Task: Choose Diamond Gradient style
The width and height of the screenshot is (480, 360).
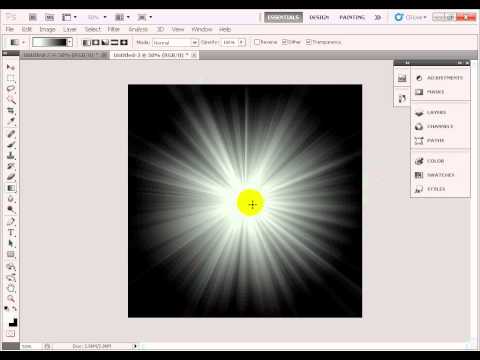Action: [x=124, y=42]
